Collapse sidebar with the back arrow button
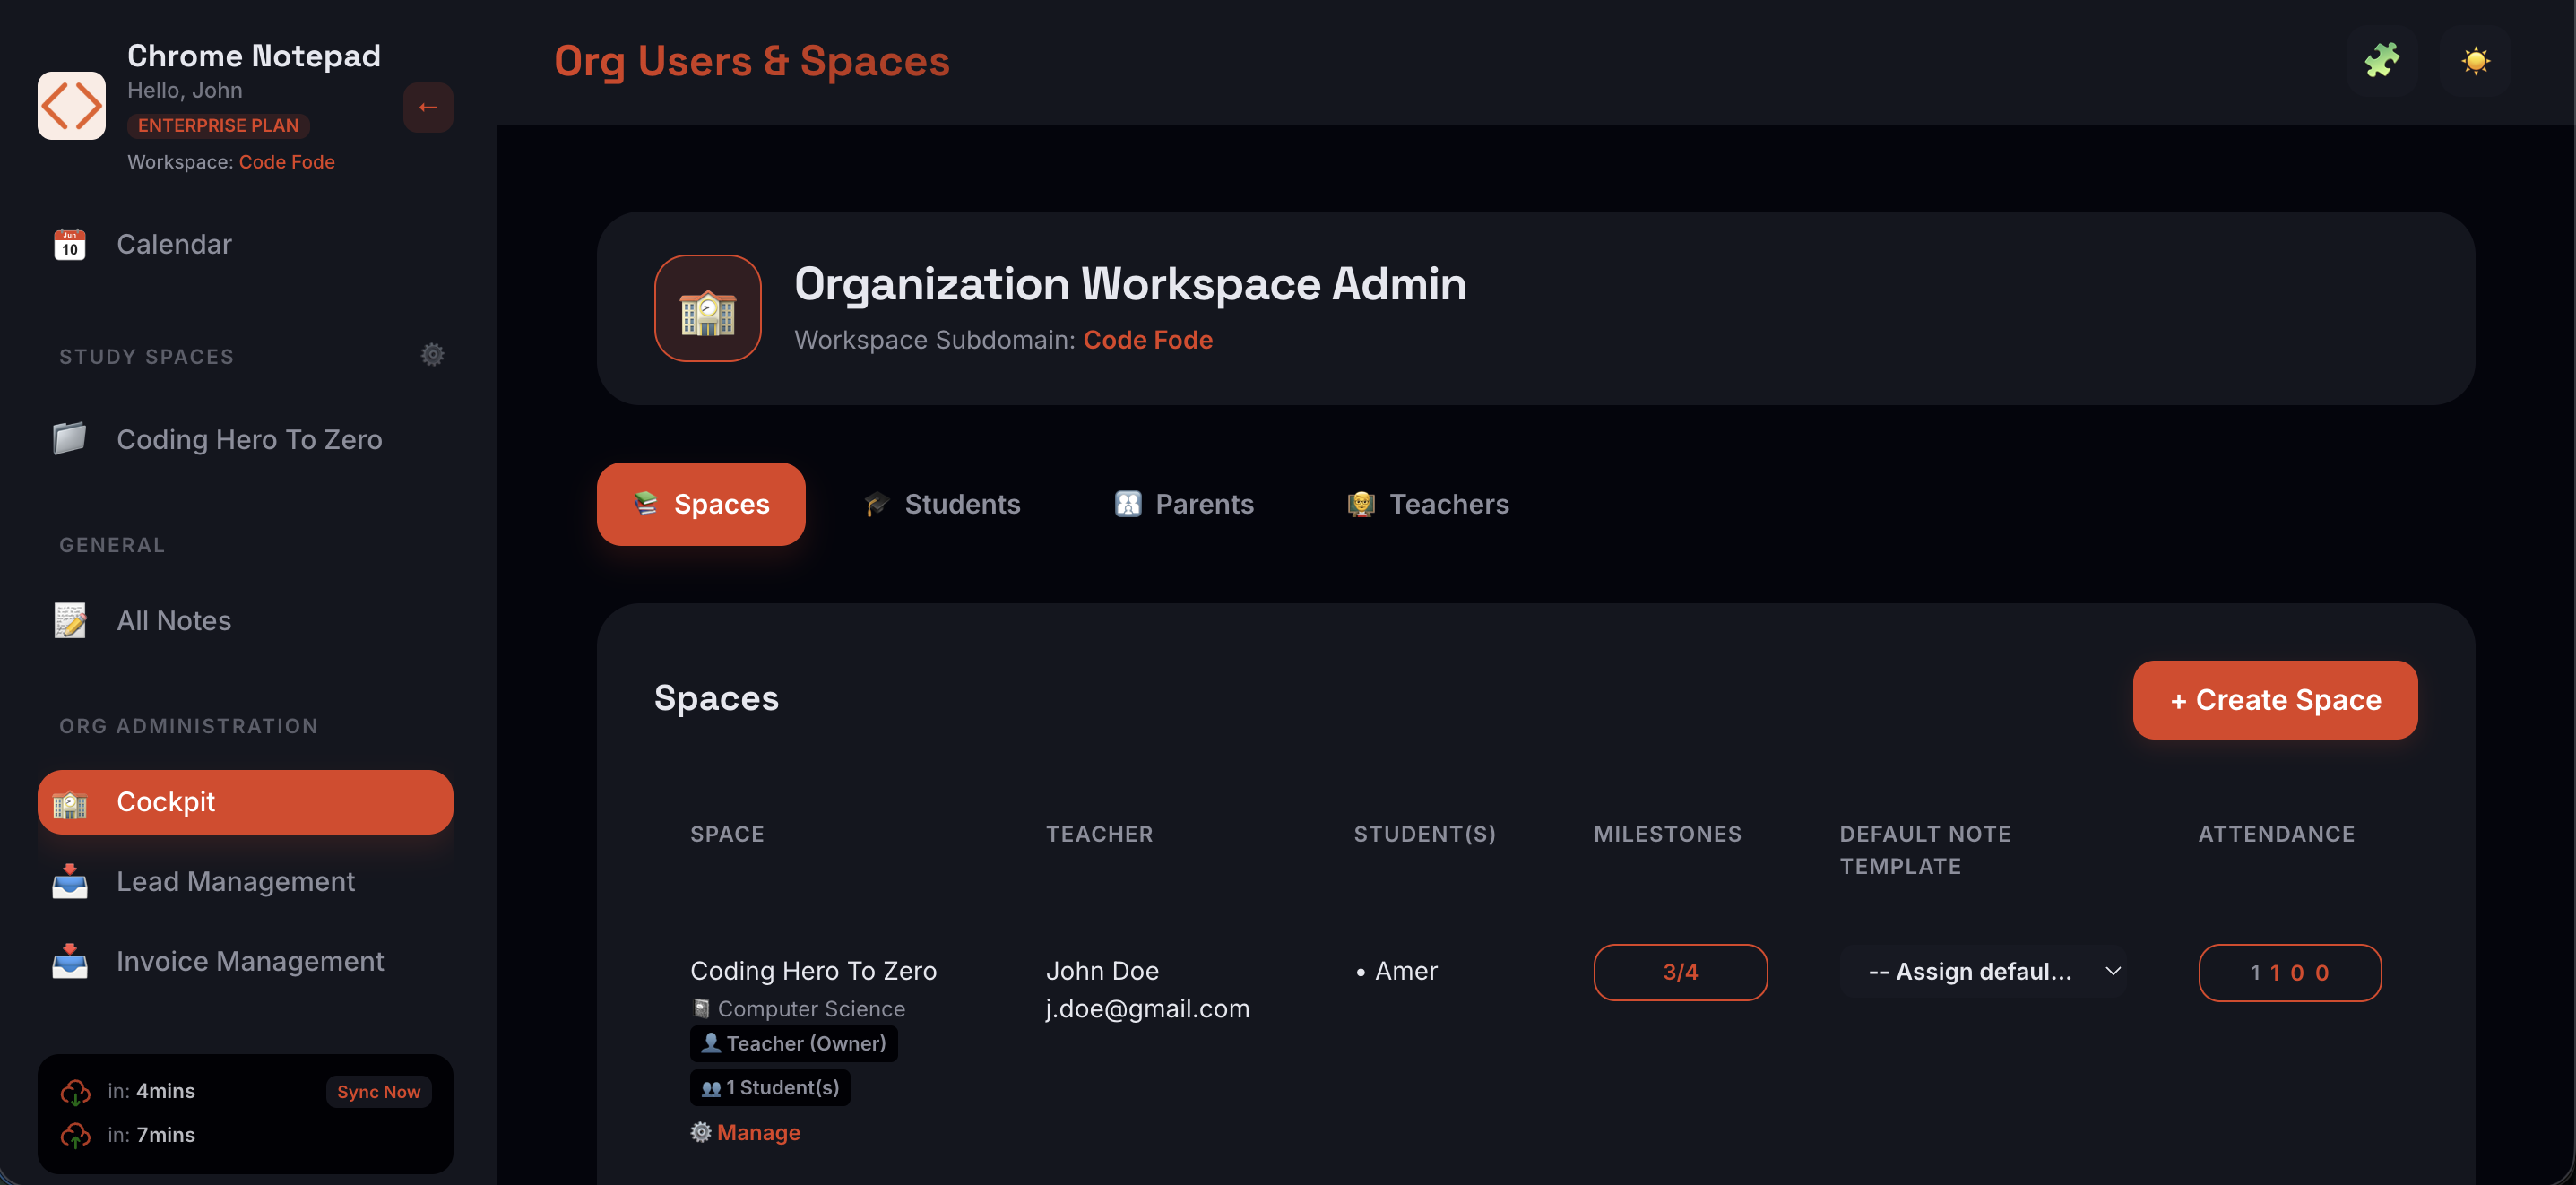Viewport: 2576px width, 1185px height. (428, 107)
